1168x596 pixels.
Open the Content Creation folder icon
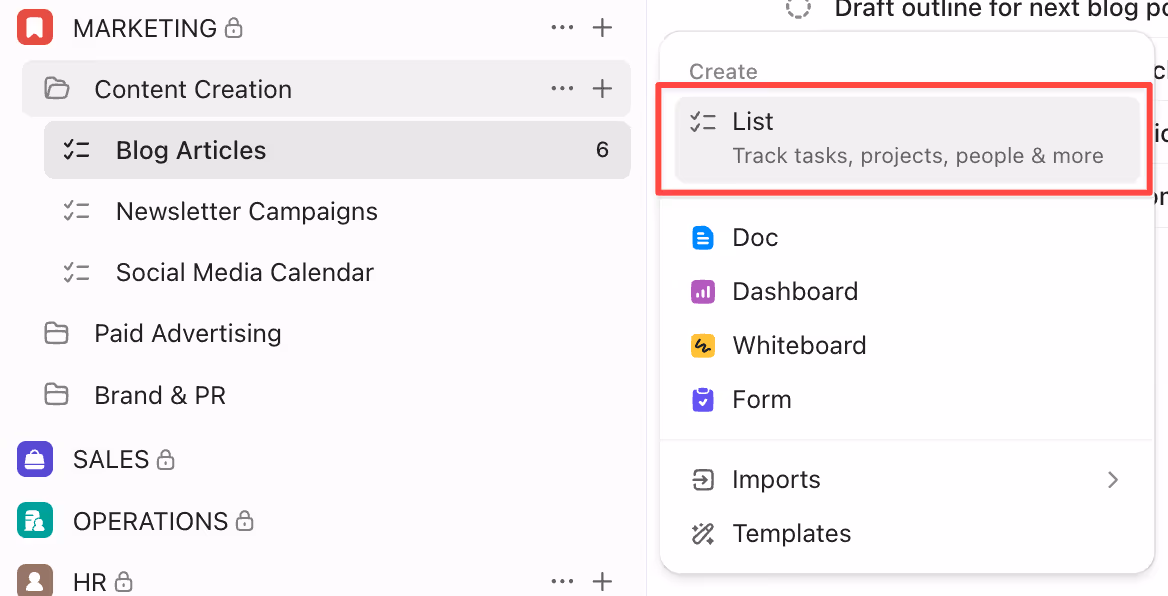tap(57, 88)
